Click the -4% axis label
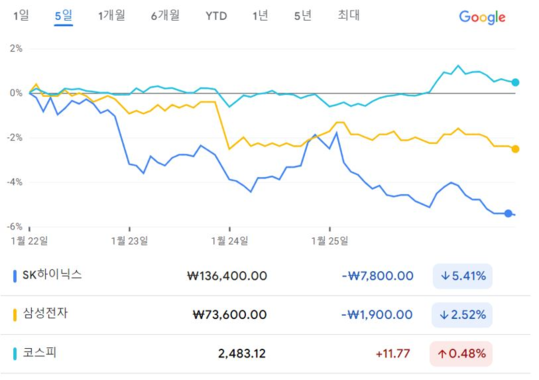 pos(15,182)
